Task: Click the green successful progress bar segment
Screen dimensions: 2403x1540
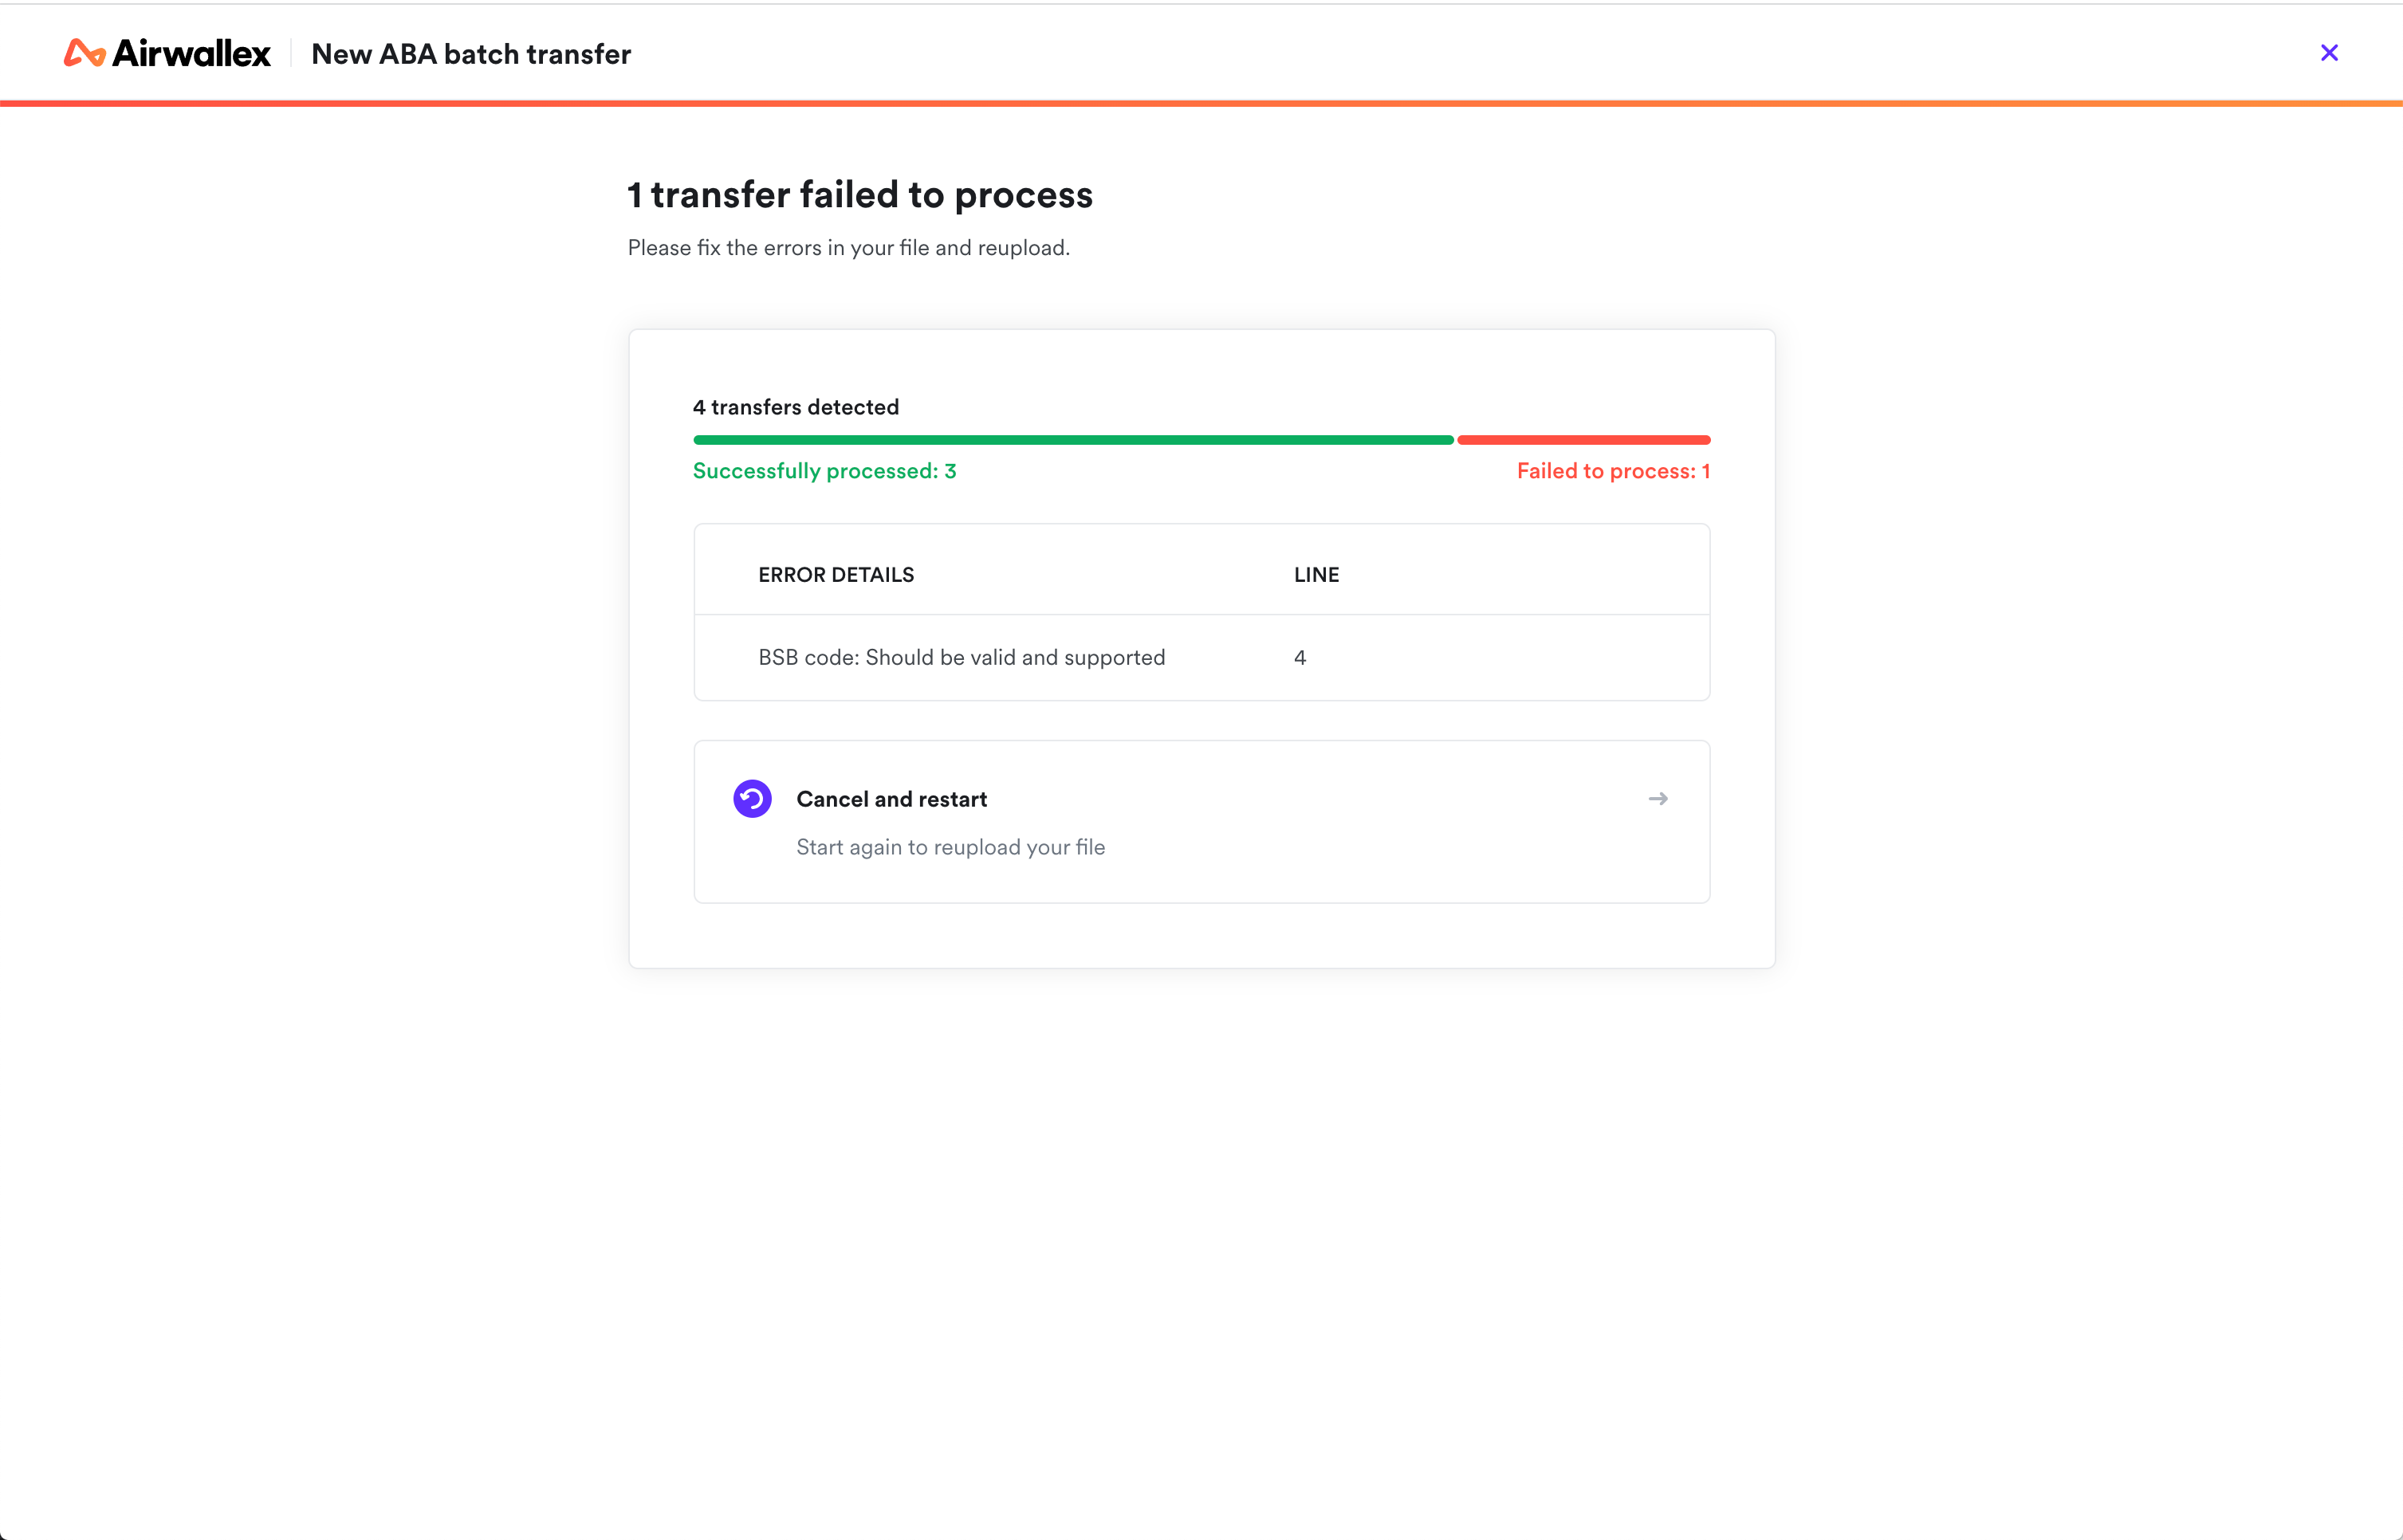Action: coord(1073,440)
